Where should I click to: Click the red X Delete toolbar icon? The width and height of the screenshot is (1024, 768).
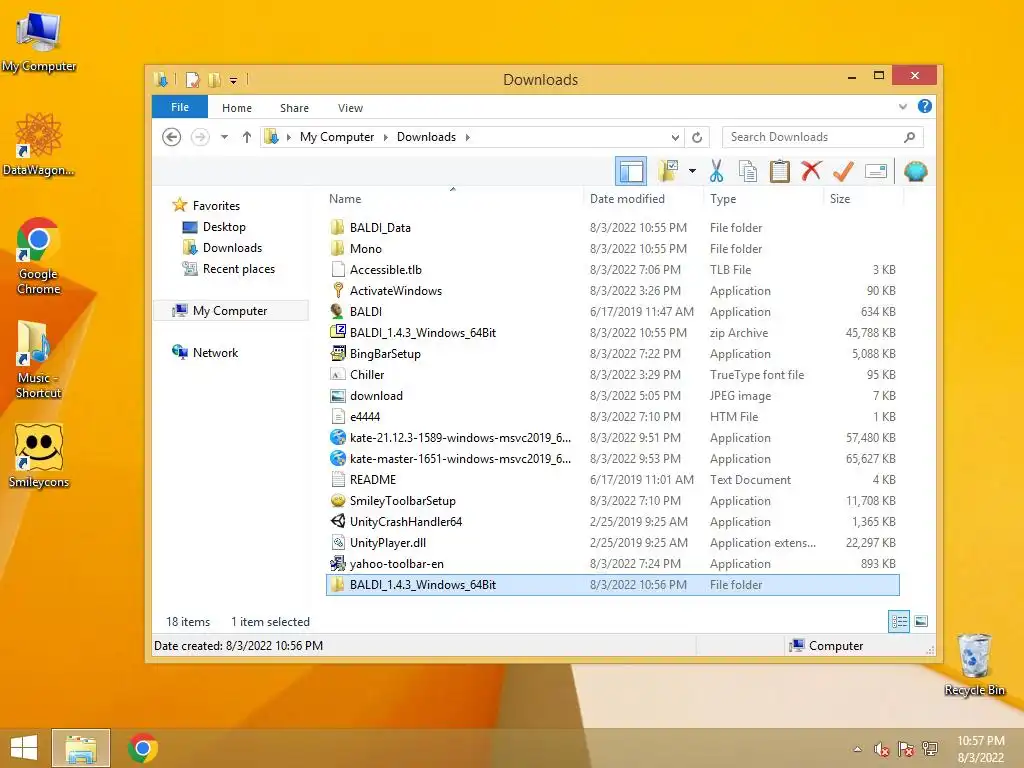point(811,171)
